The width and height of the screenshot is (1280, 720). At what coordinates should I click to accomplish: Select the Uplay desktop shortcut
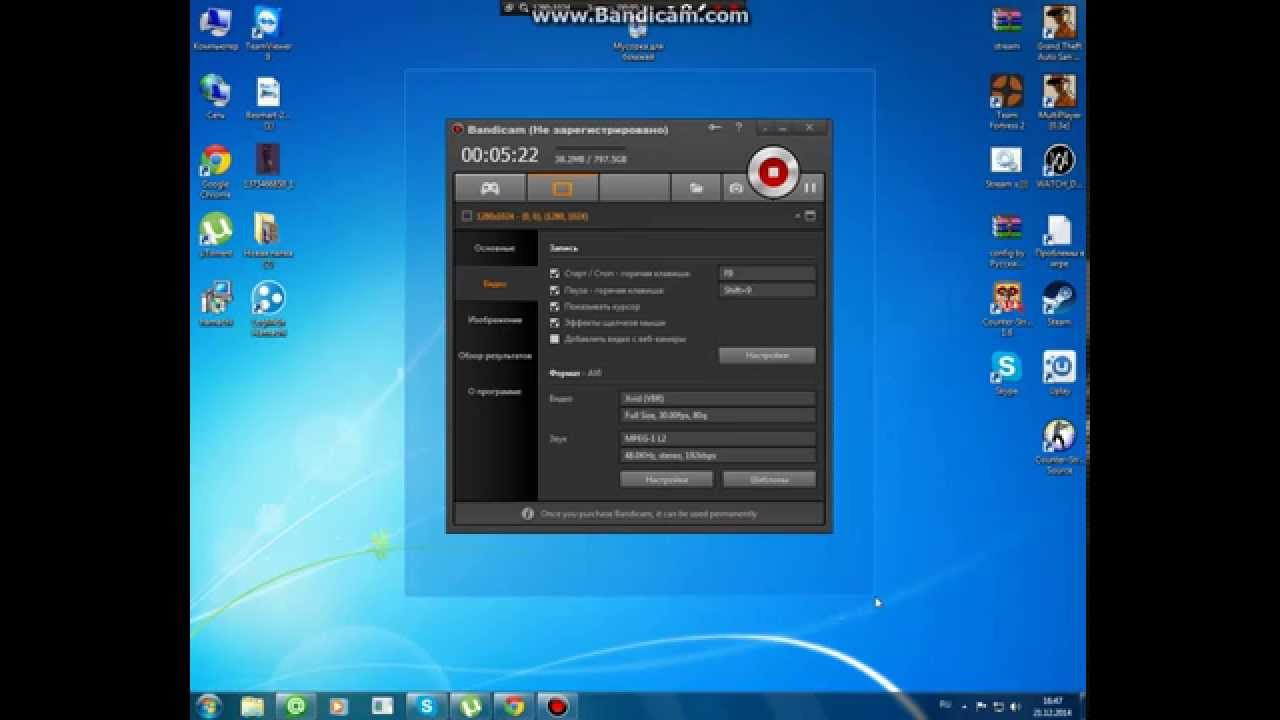click(1059, 373)
